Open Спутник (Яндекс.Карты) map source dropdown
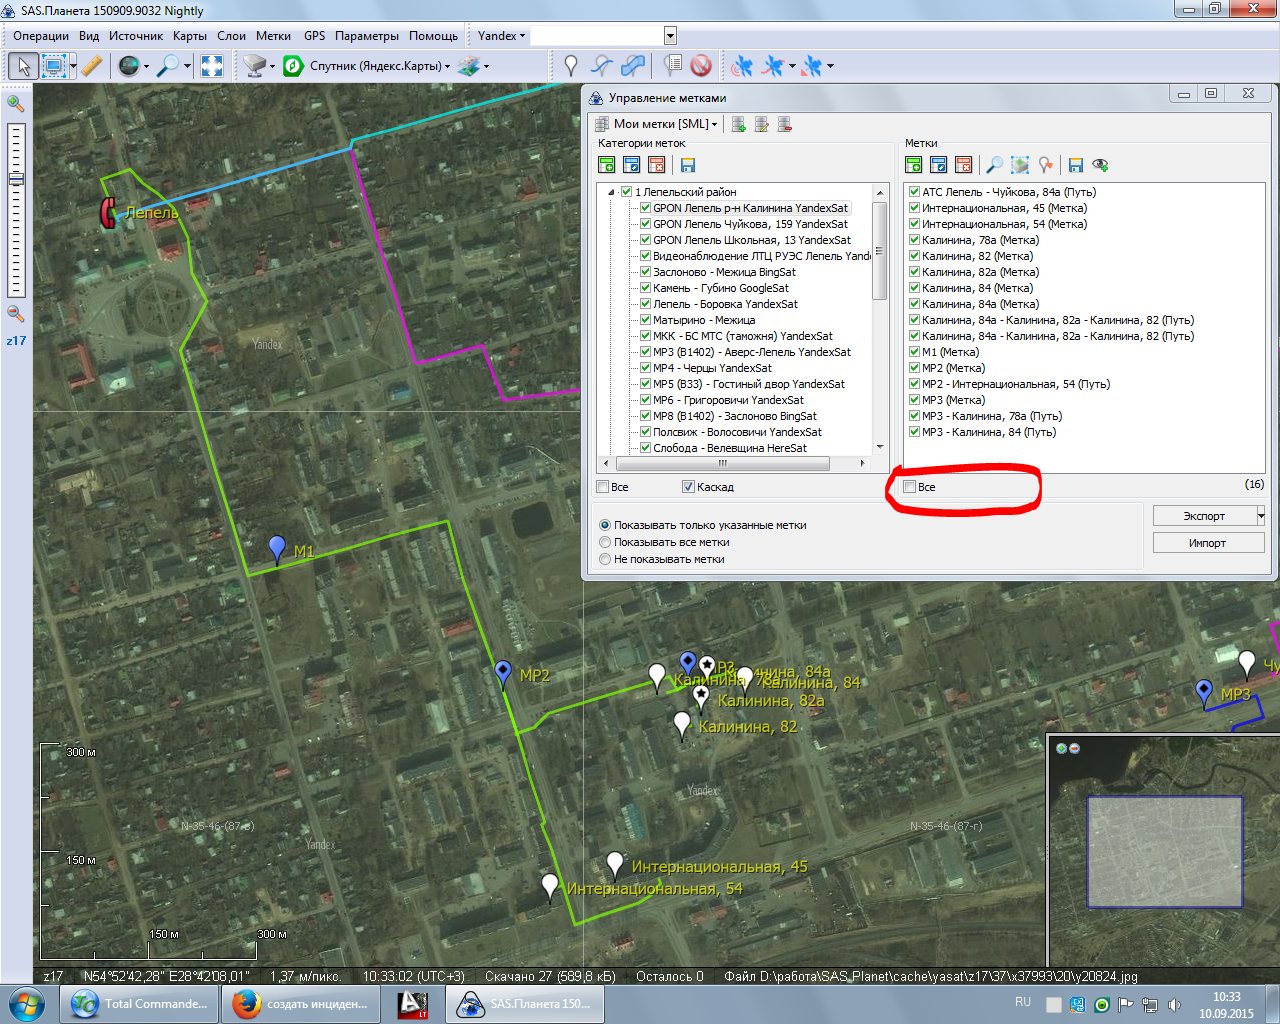1280x1024 pixels. (x=380, y=66)
